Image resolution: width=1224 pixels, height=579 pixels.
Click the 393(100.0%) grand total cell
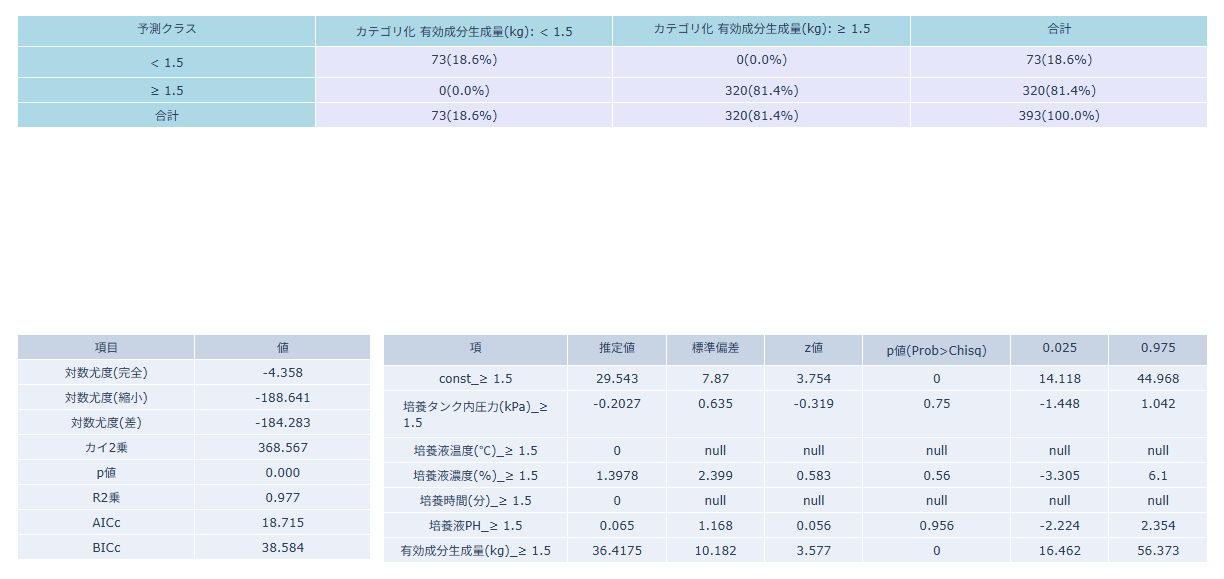coord(1058,115)
